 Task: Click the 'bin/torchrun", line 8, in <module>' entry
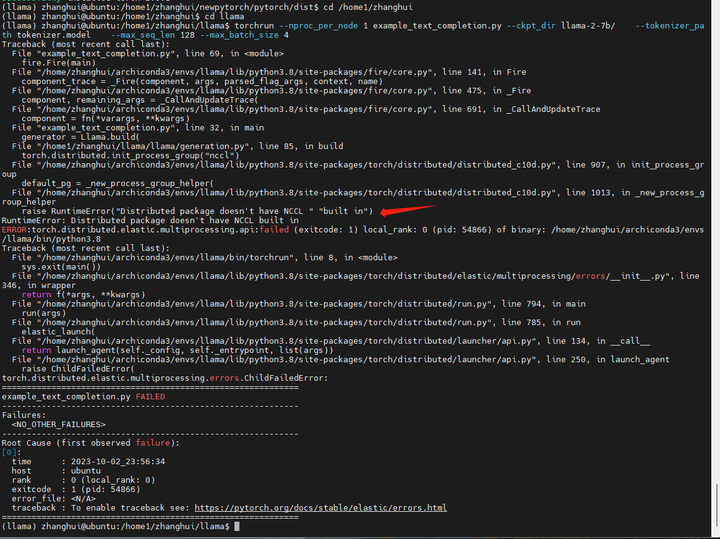click(204, 258)
